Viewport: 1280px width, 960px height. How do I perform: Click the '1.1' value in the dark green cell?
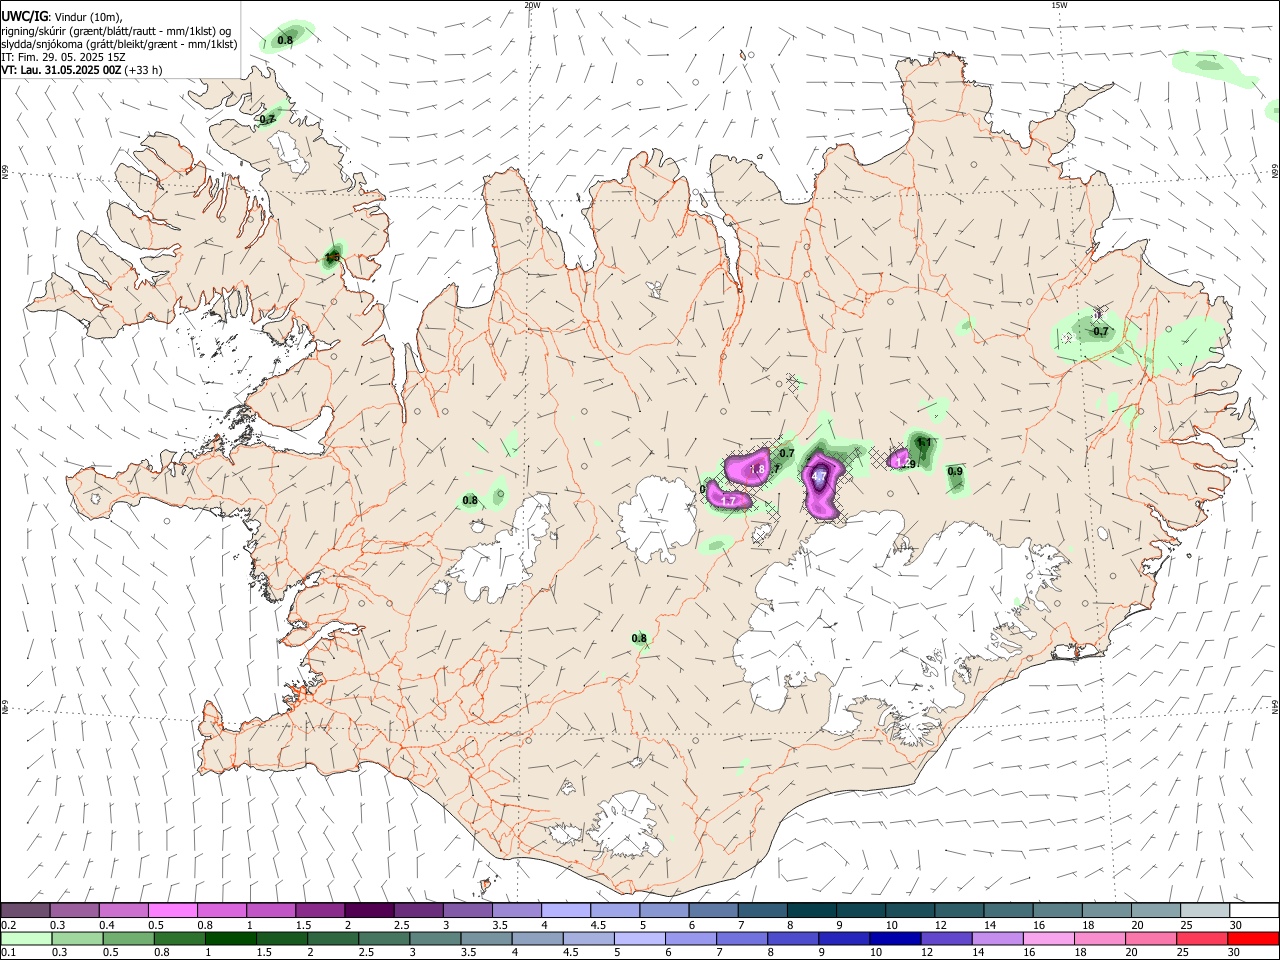[924, 442]
